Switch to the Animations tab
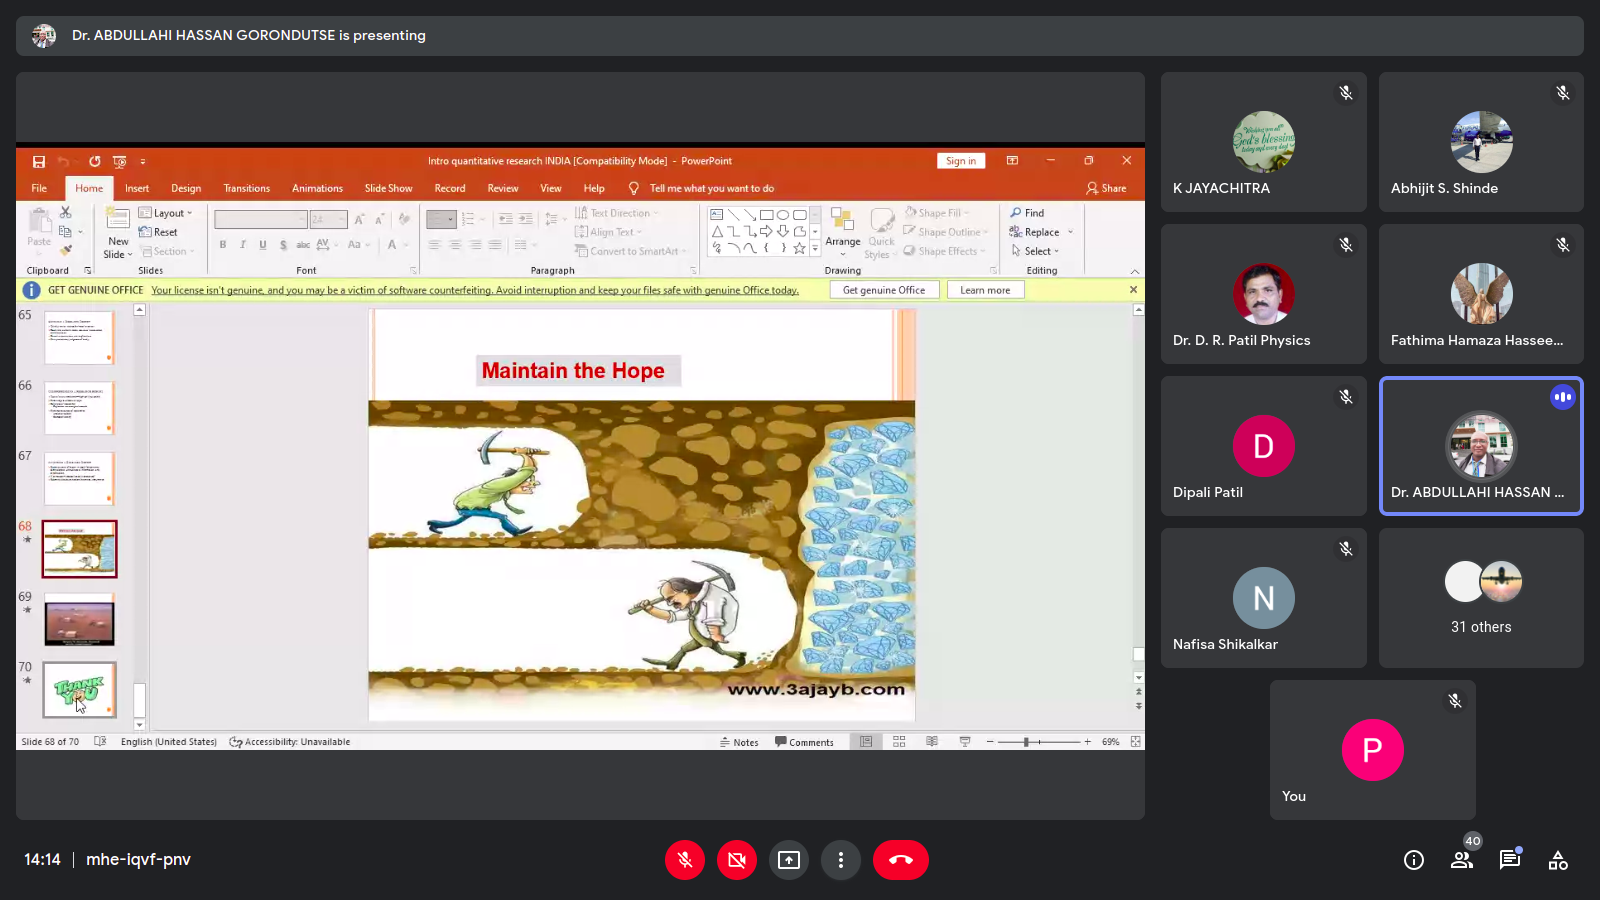1600x900 pixels. tap(317, 188)
